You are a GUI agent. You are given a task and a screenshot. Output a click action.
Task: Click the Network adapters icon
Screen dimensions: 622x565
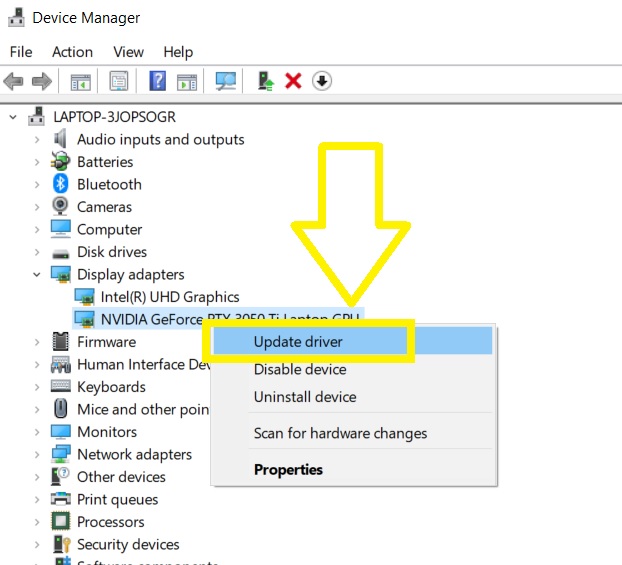pos(61,454)
